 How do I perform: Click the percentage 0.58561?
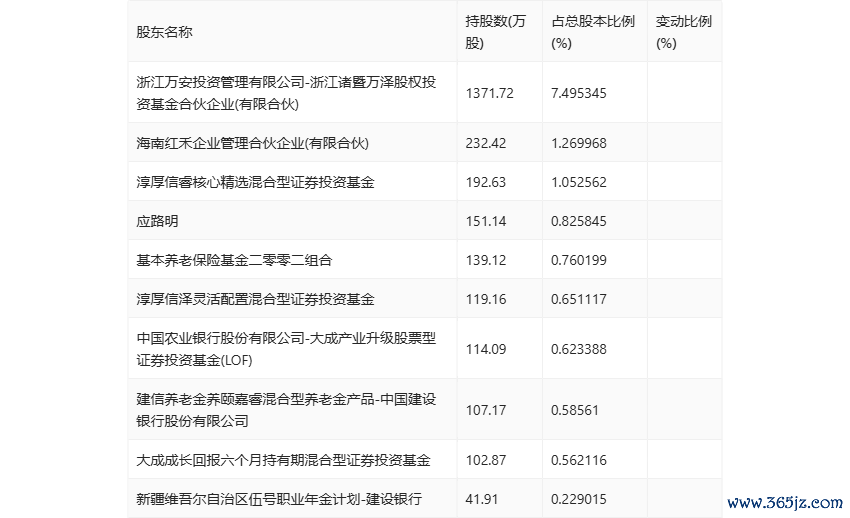[575, 410]
